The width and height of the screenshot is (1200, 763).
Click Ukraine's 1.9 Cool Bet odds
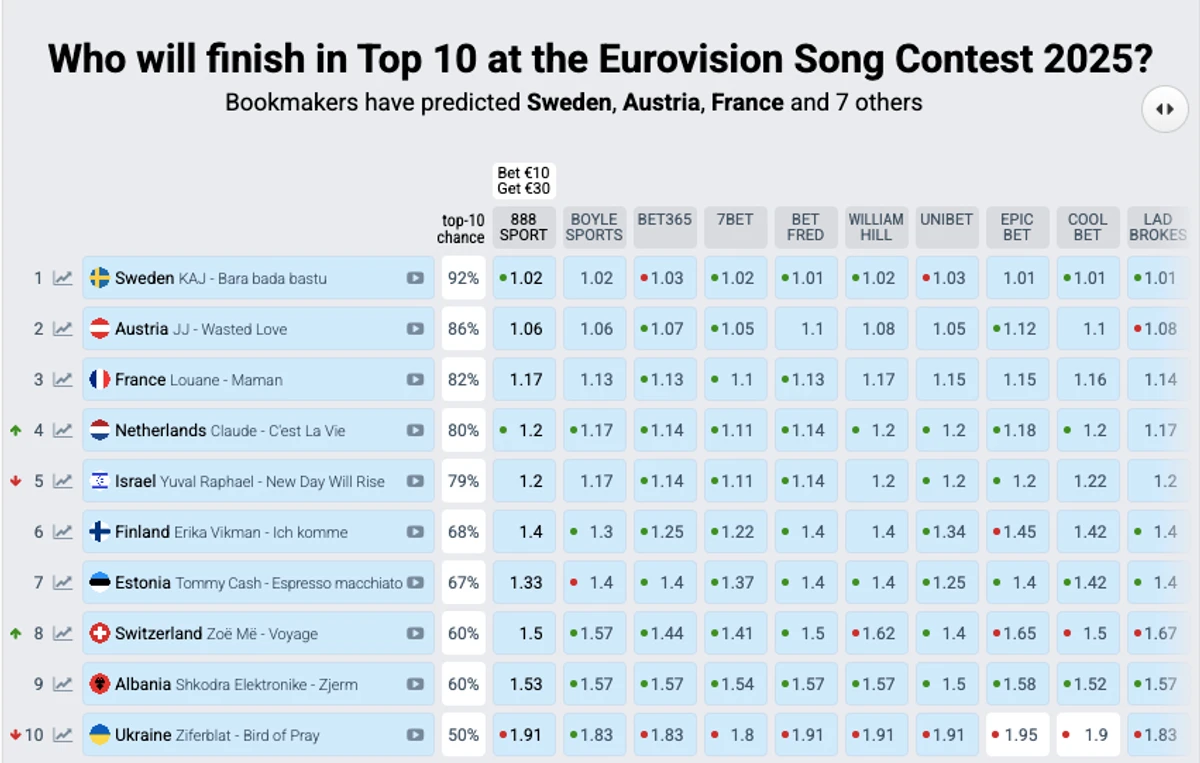point(1088,735)
